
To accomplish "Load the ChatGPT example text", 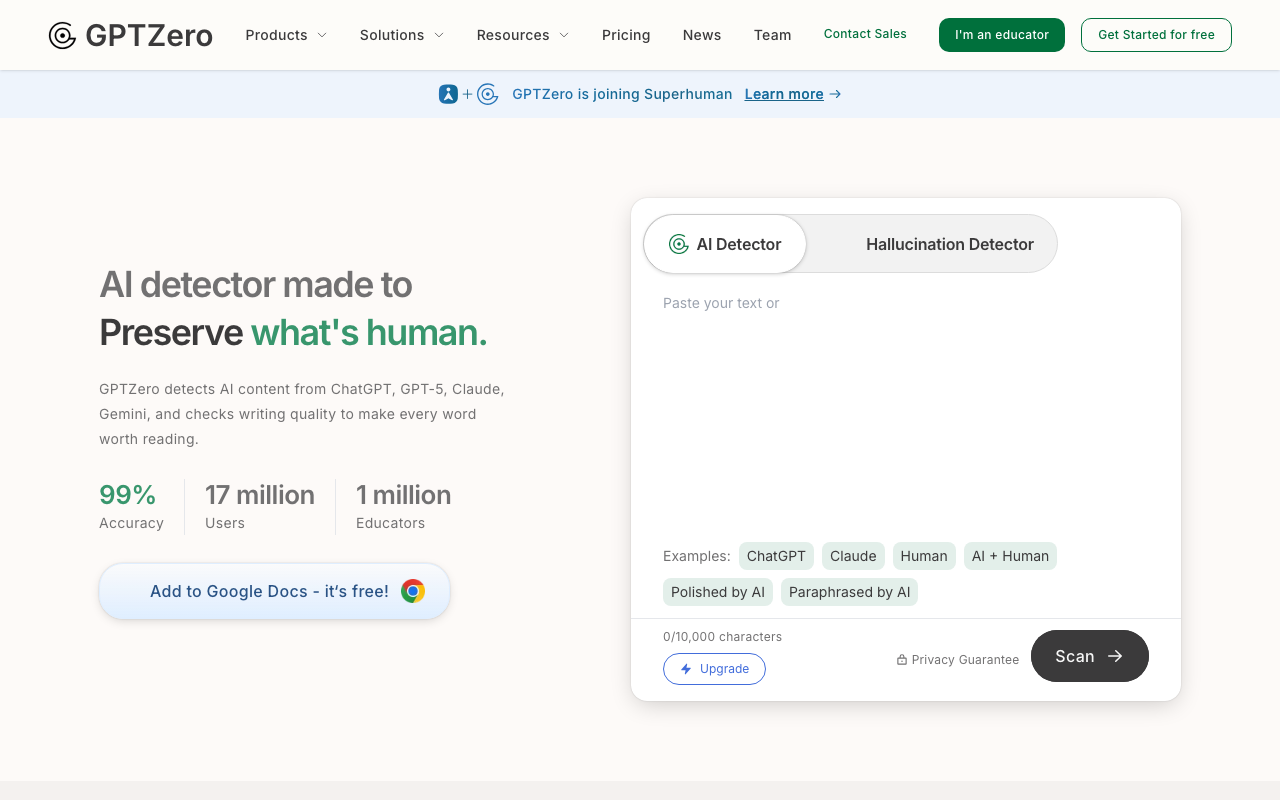I will [776, 556].
